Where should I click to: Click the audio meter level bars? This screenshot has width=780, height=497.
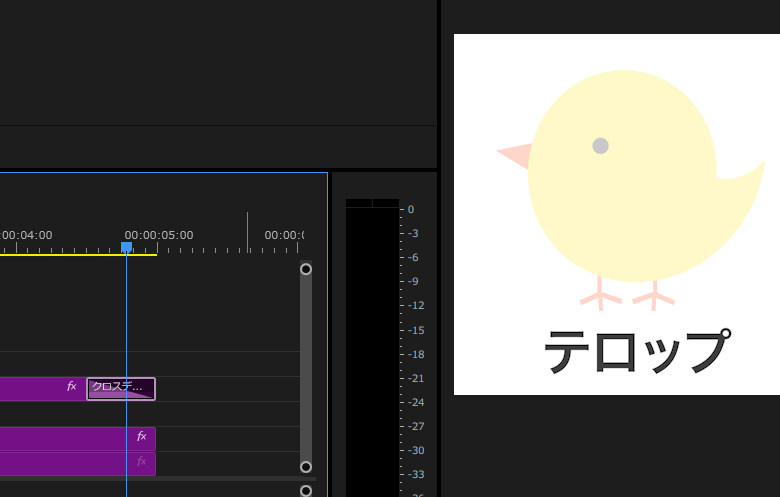(x=373, y=352)
